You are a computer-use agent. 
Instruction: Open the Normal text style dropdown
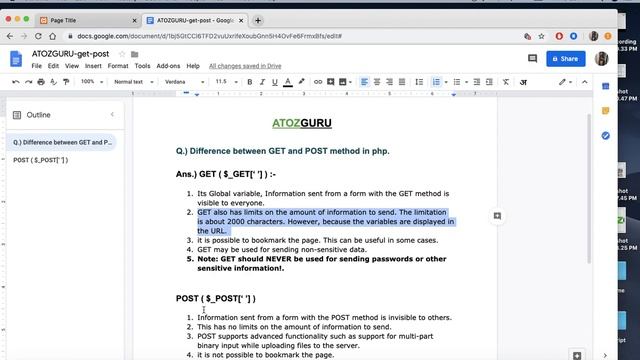click(x=133, y=82)
